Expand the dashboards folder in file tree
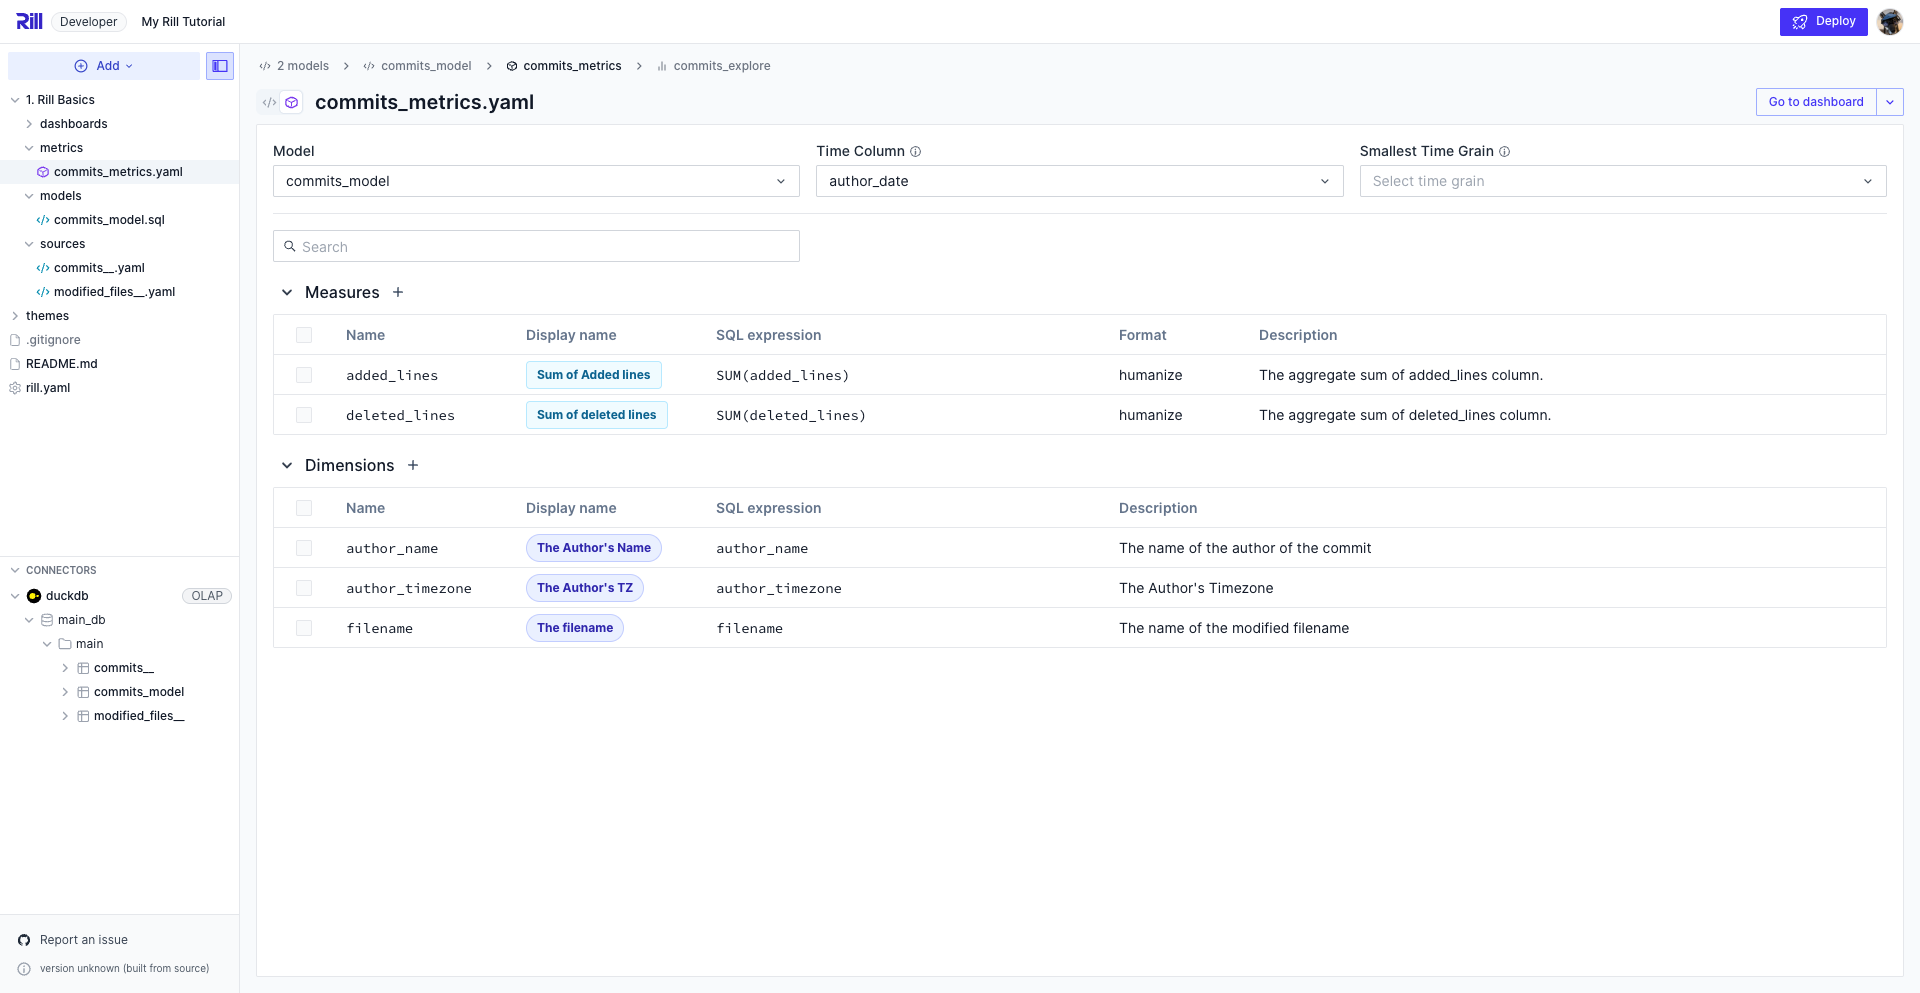This screenshot has width=1920, height=993. click(x=73, y=124)
